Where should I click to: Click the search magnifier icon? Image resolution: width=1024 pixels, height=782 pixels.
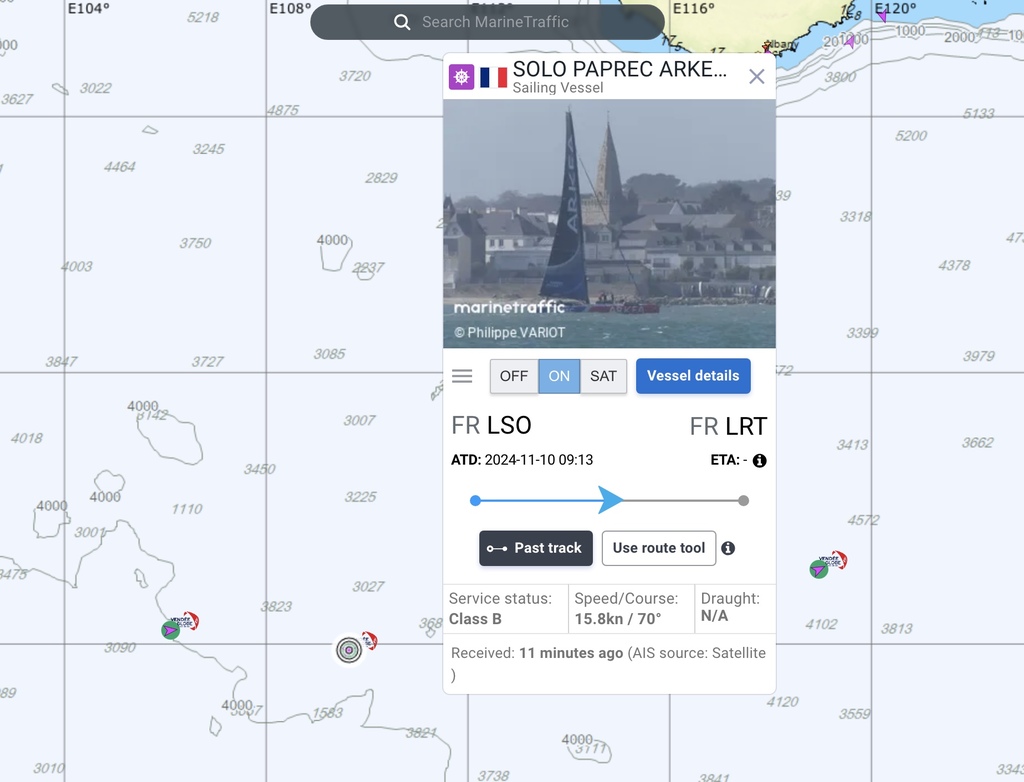tap(402, 22)
